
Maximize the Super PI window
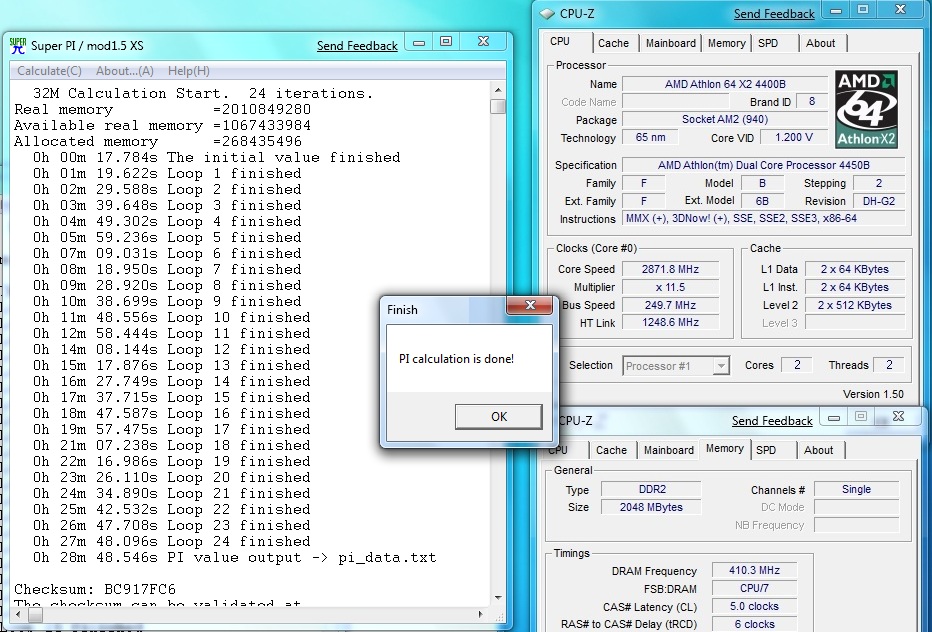(x=446, y=42)
